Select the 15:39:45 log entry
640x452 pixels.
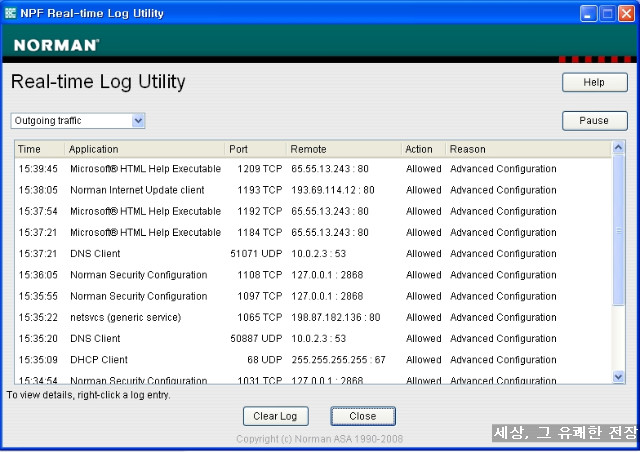point(313,169)
